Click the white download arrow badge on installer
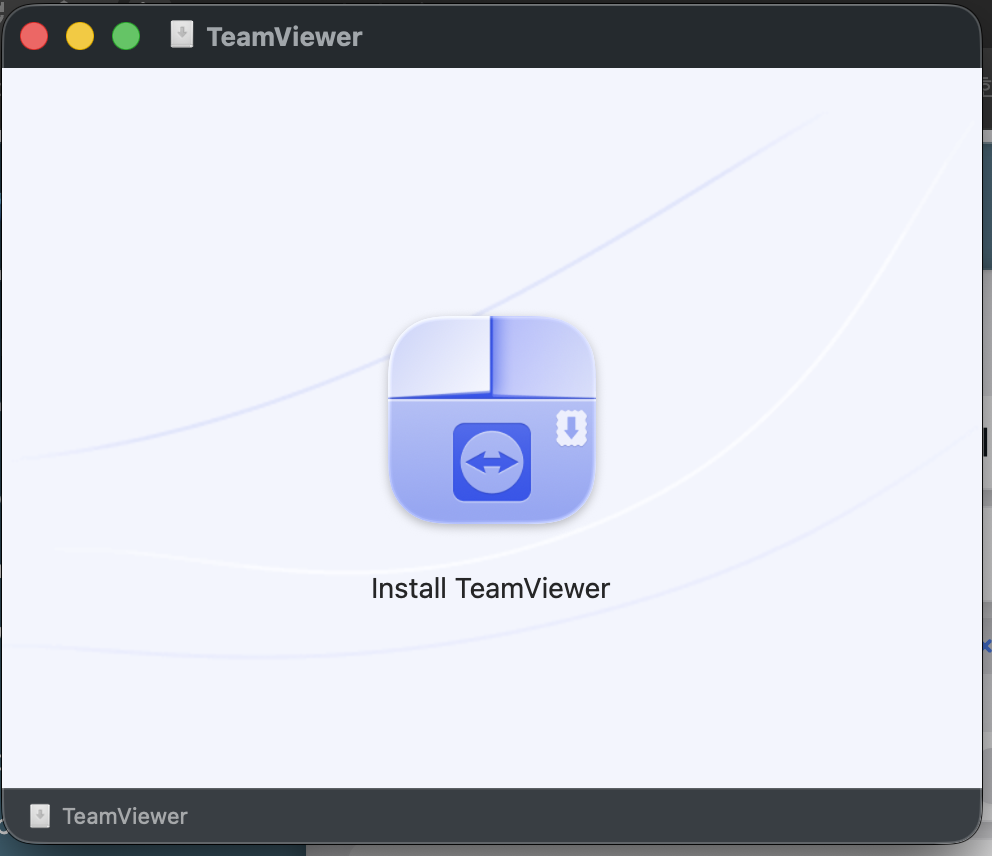This screenshot has width=992, height=856. (x=571, y=428)
